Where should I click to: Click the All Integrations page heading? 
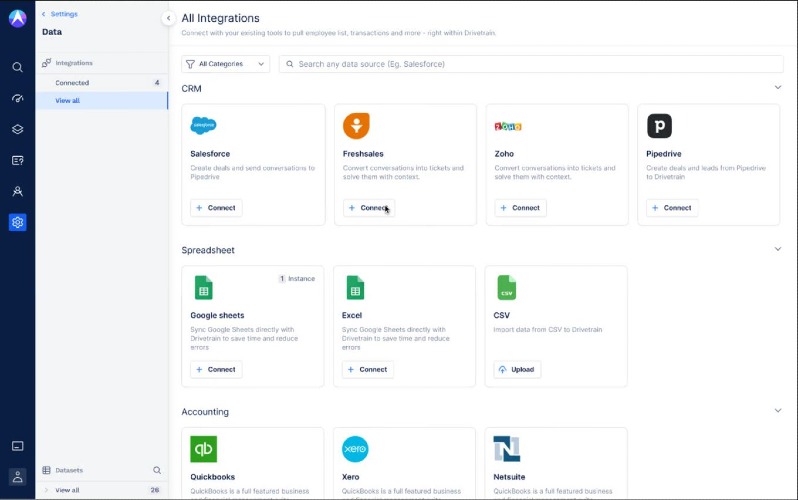coord(220,18)
